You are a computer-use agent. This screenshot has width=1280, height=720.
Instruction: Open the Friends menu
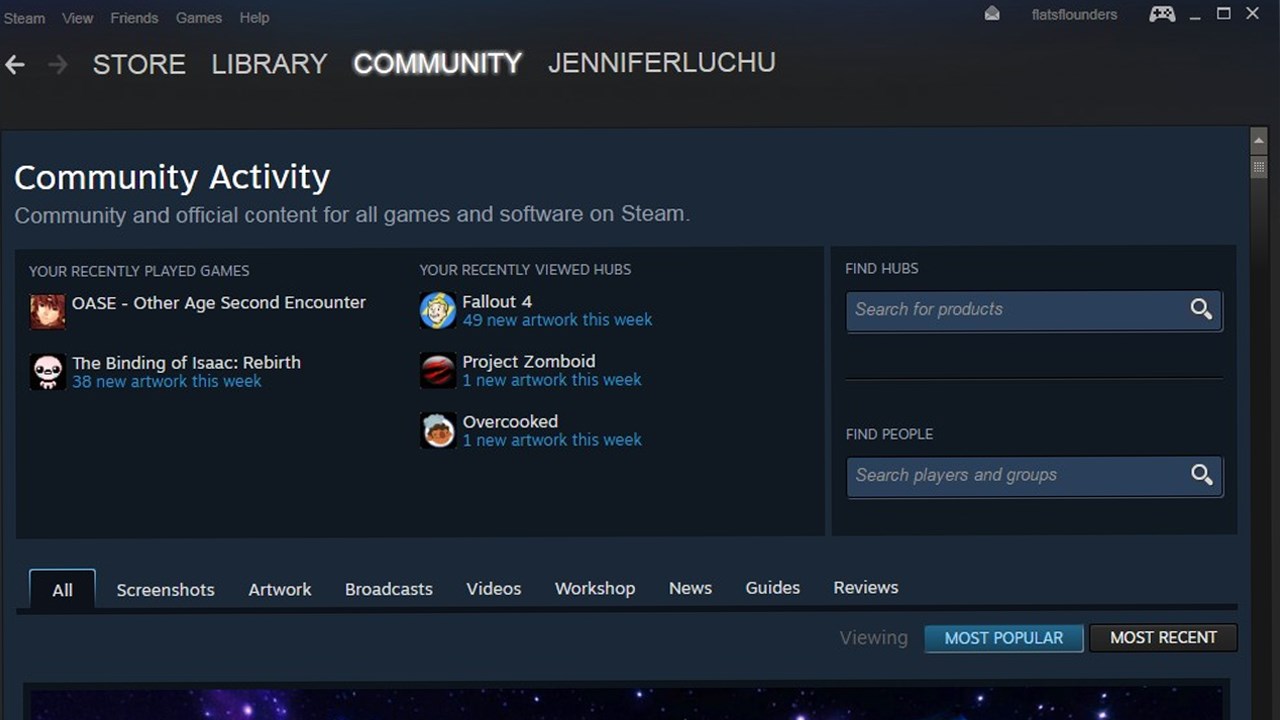click(134, 18)
